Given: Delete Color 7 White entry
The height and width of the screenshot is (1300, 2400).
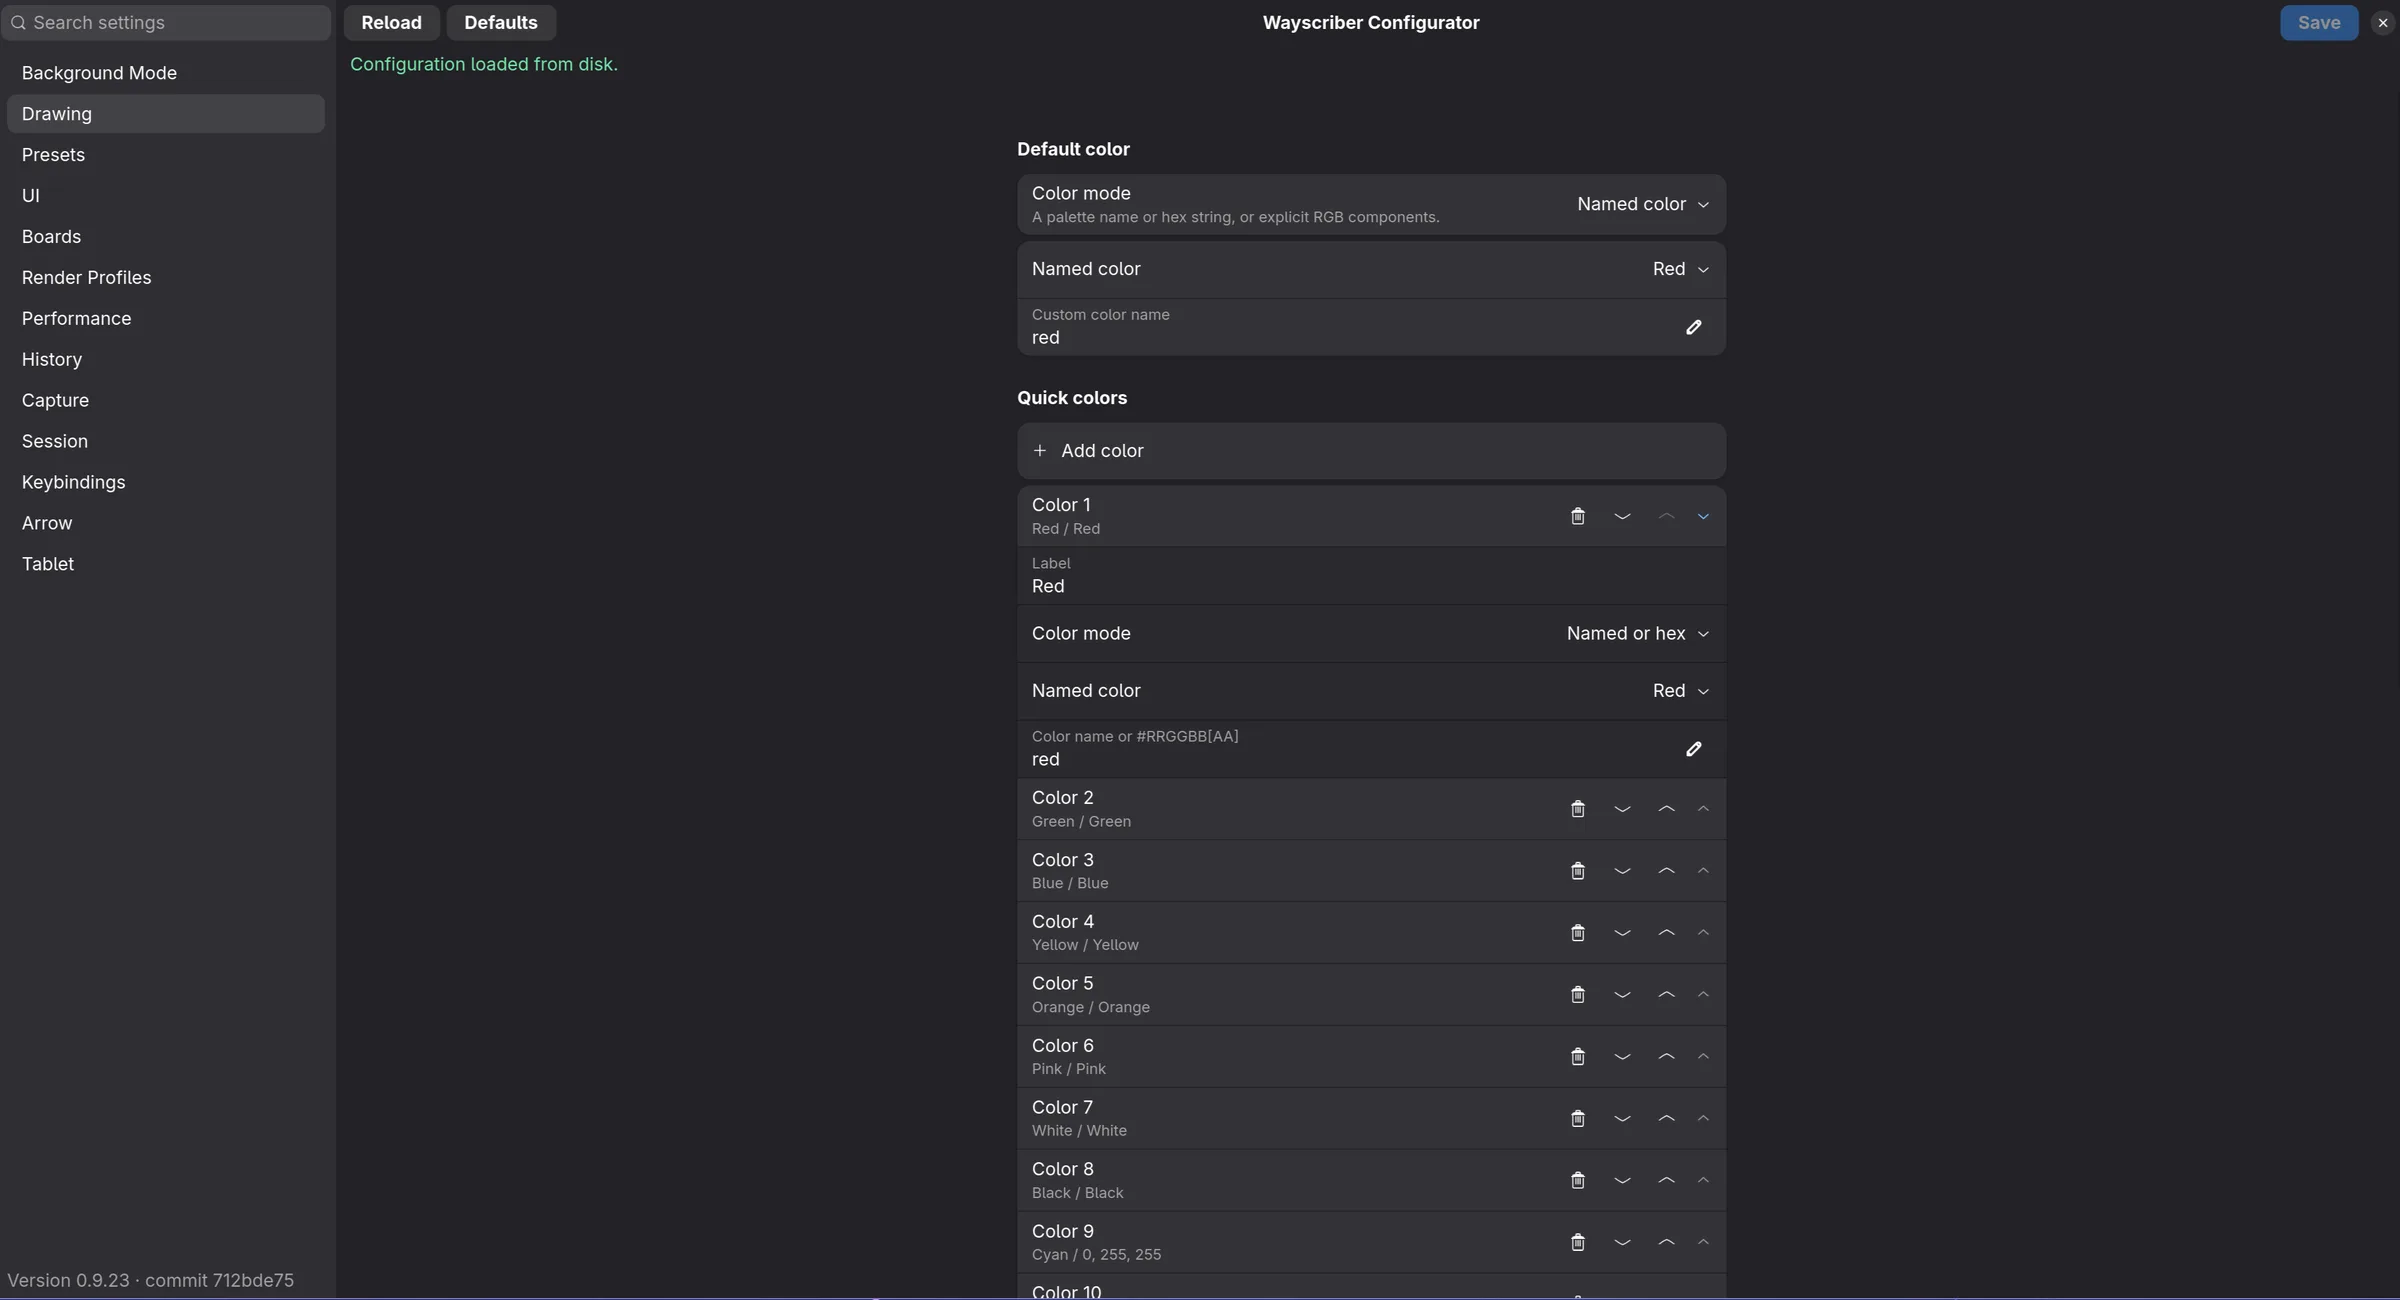Looking at the screenshot, I should 1578,1119.
